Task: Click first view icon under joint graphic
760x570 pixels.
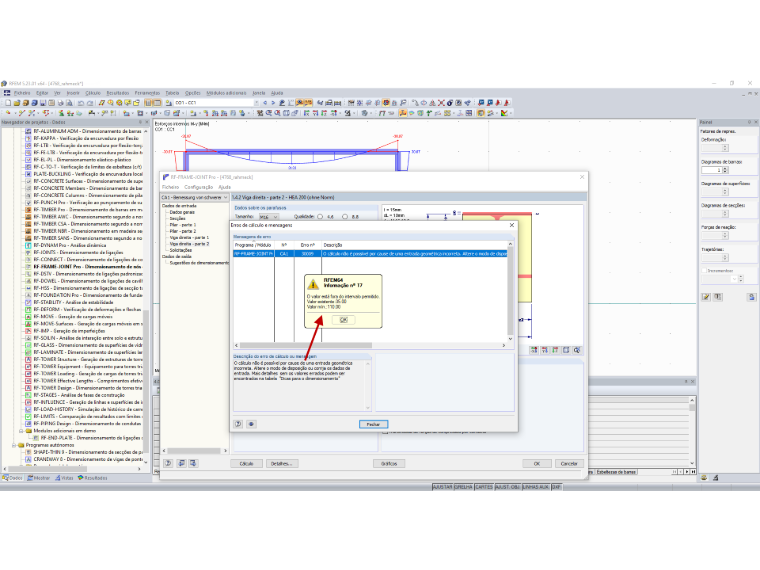Action: point(534,350)
